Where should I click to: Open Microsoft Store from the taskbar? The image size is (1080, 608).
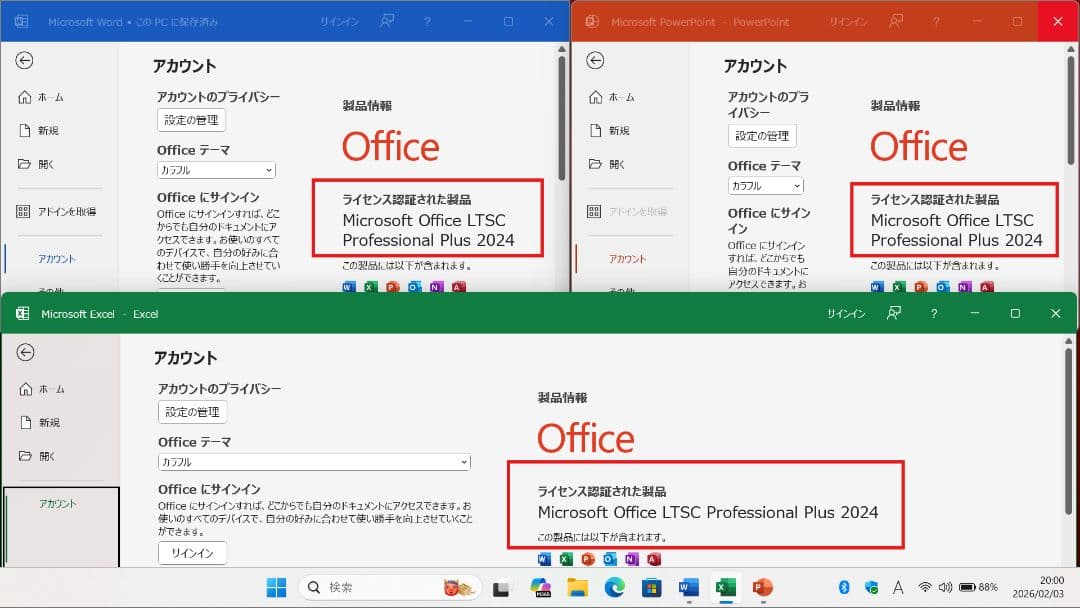pyautogui.click(x=651, y=587)
